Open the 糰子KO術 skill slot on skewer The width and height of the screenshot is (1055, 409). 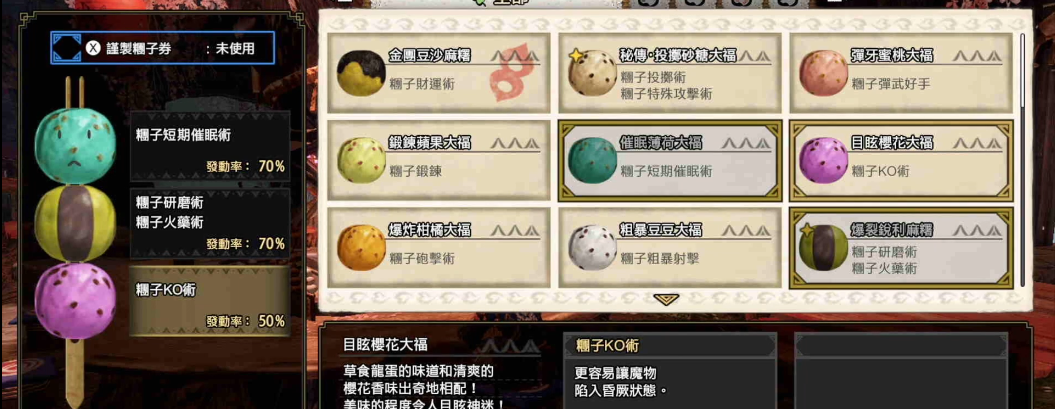210,301
